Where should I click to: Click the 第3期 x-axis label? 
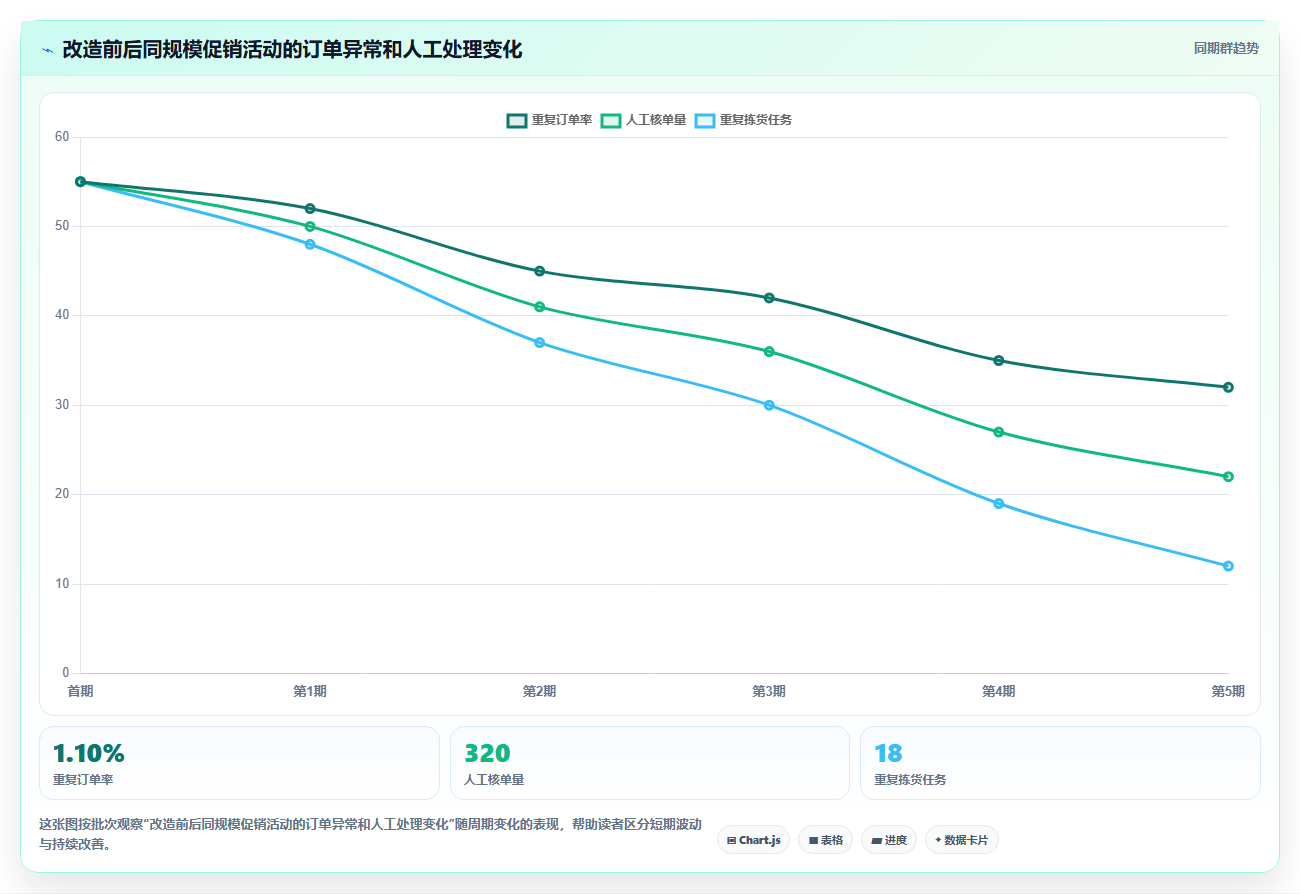pyautogui.click(x=769, y=691)
